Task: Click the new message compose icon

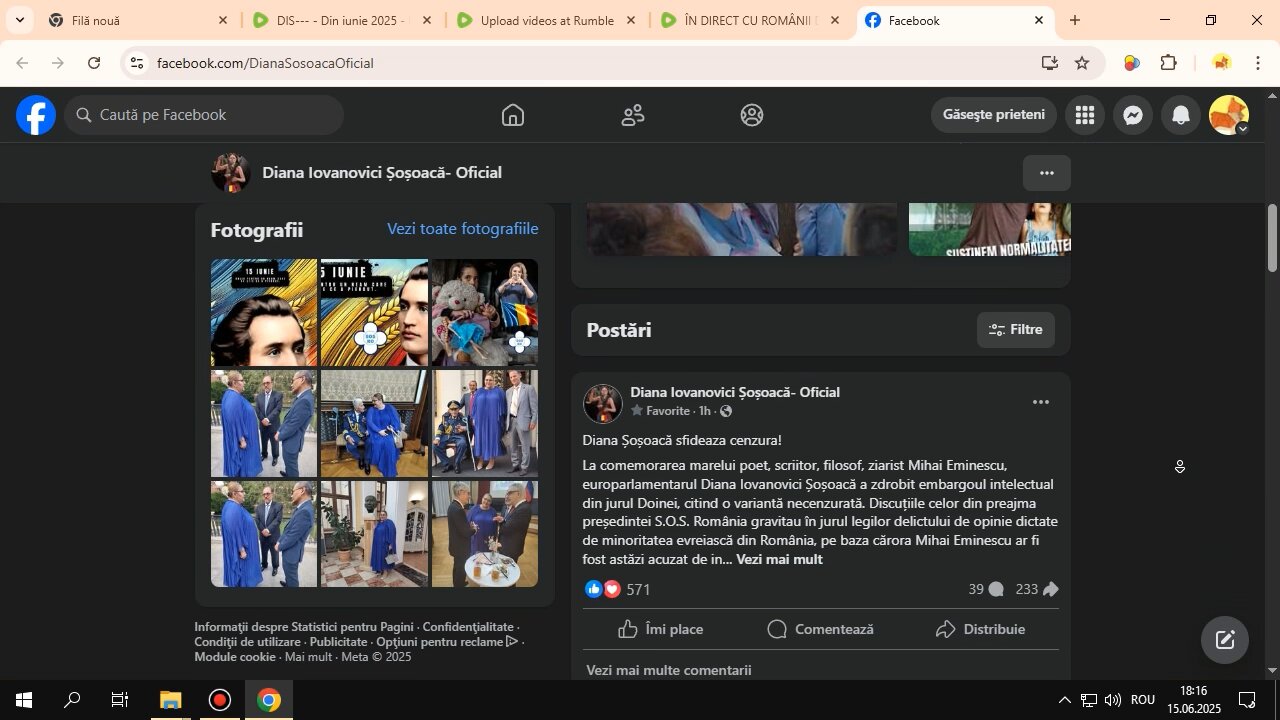Action: coord(1225,640)
